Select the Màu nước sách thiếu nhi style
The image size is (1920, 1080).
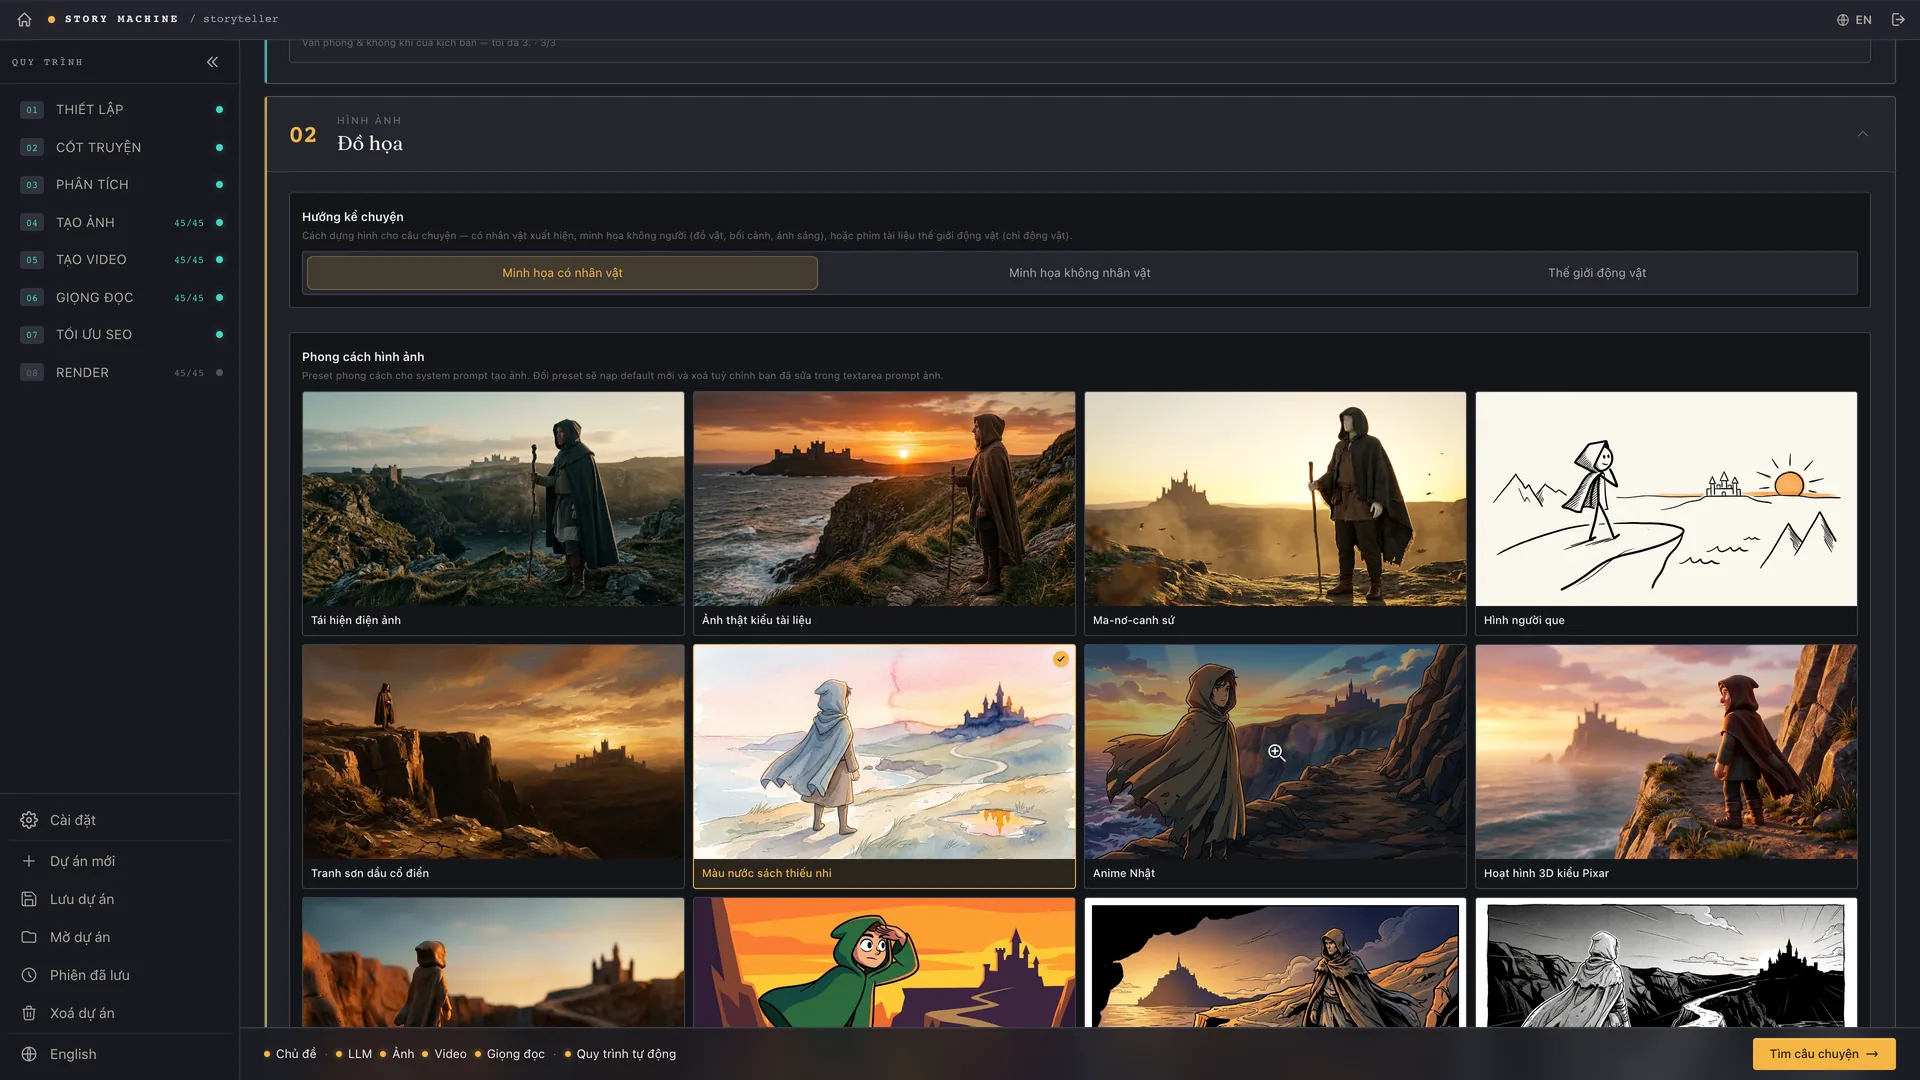tap(884, 766)
